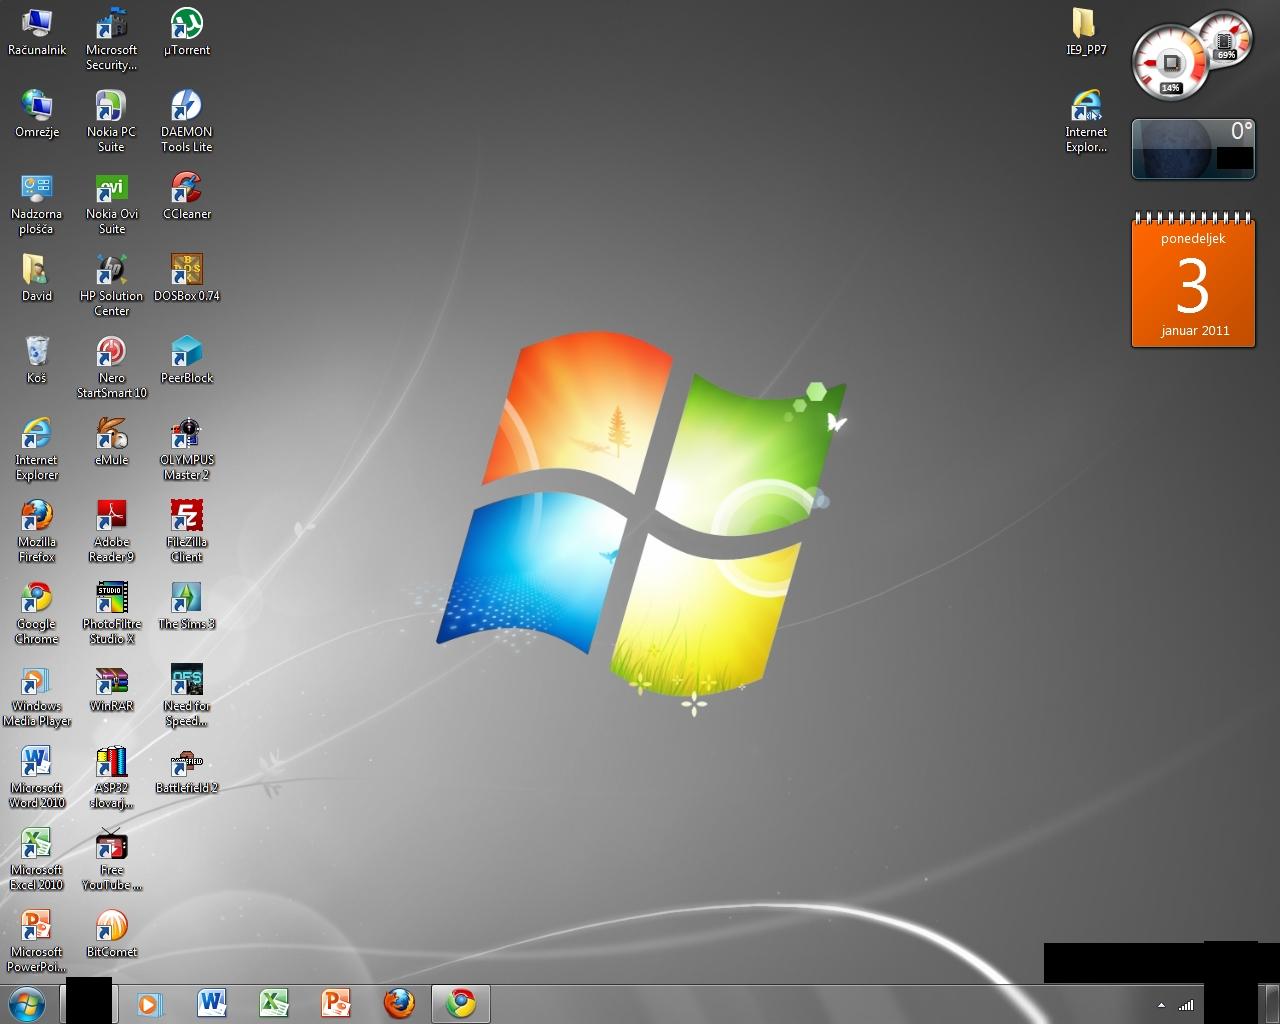Switch to Chrome on the taskbar

pyautogui.click(x=461, y=1003)
